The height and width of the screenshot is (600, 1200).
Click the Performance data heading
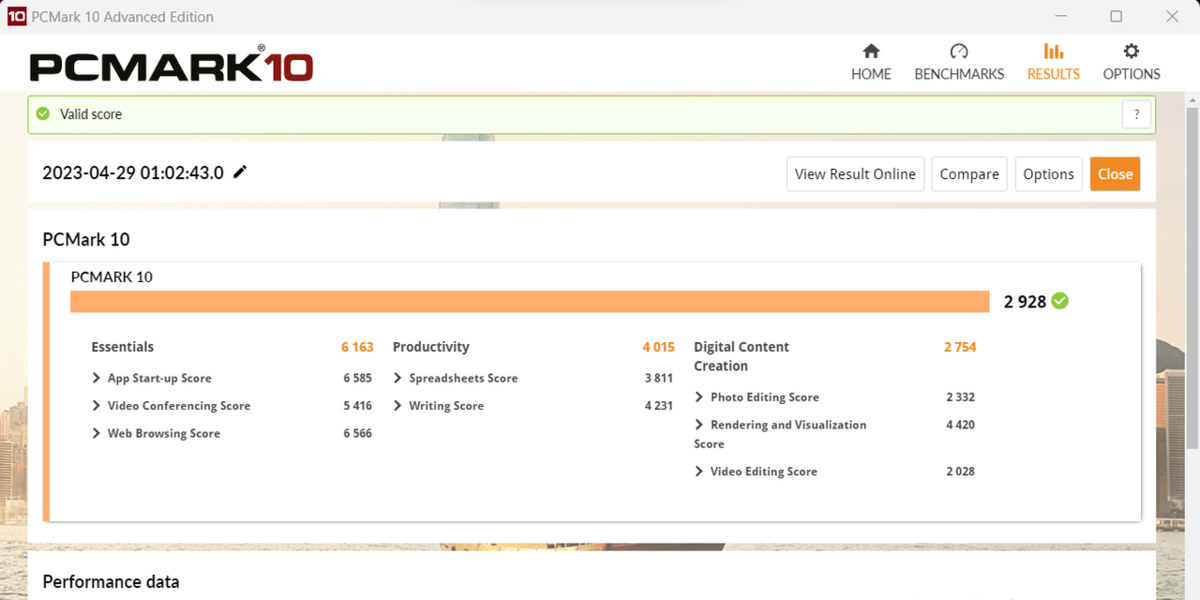coord(111,582)
